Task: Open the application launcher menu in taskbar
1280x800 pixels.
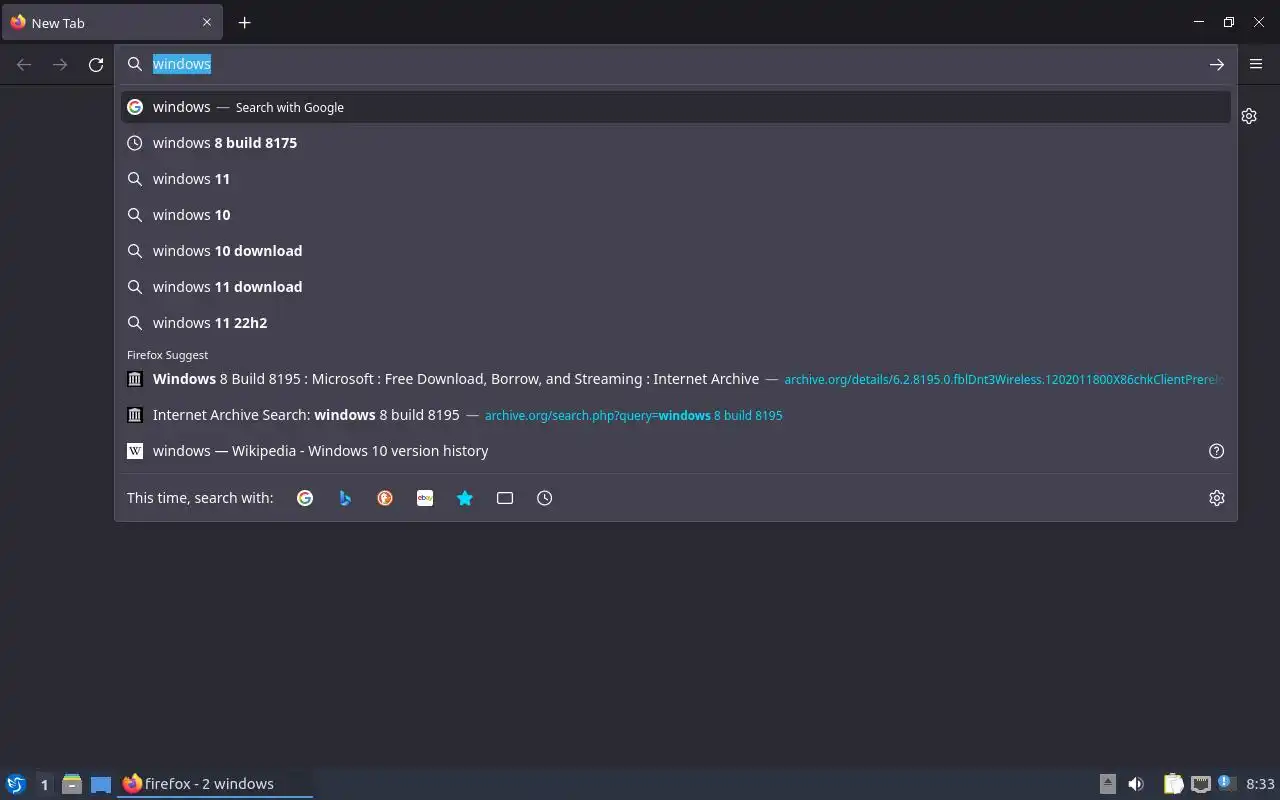Action: click(x=16, y=784)
